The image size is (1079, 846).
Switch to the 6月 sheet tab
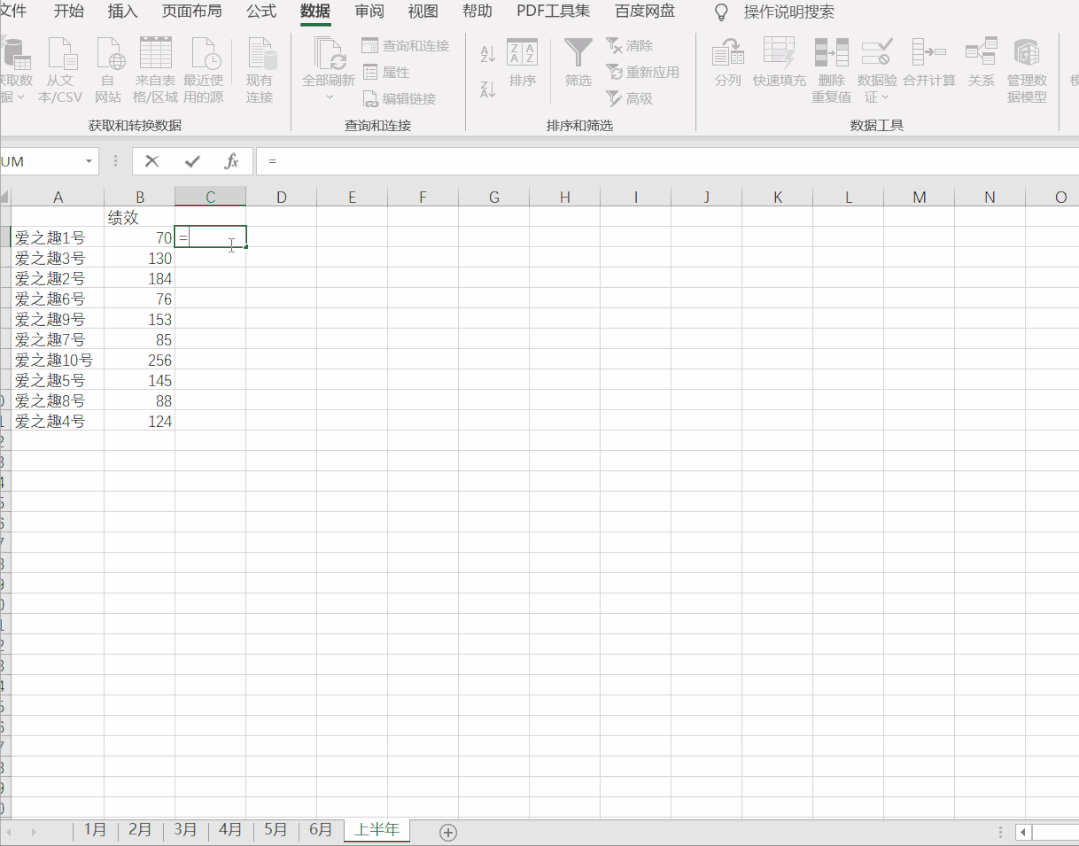pyautogui.click(x=321, y=829)
